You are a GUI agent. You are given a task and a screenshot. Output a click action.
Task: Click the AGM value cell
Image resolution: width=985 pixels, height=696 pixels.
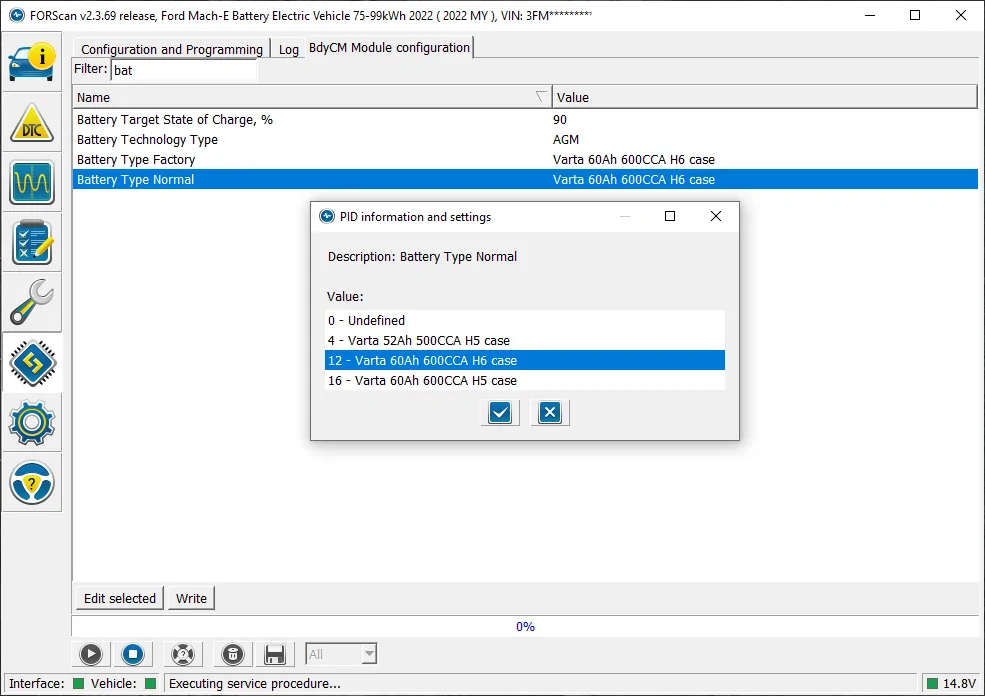[566, 139]
